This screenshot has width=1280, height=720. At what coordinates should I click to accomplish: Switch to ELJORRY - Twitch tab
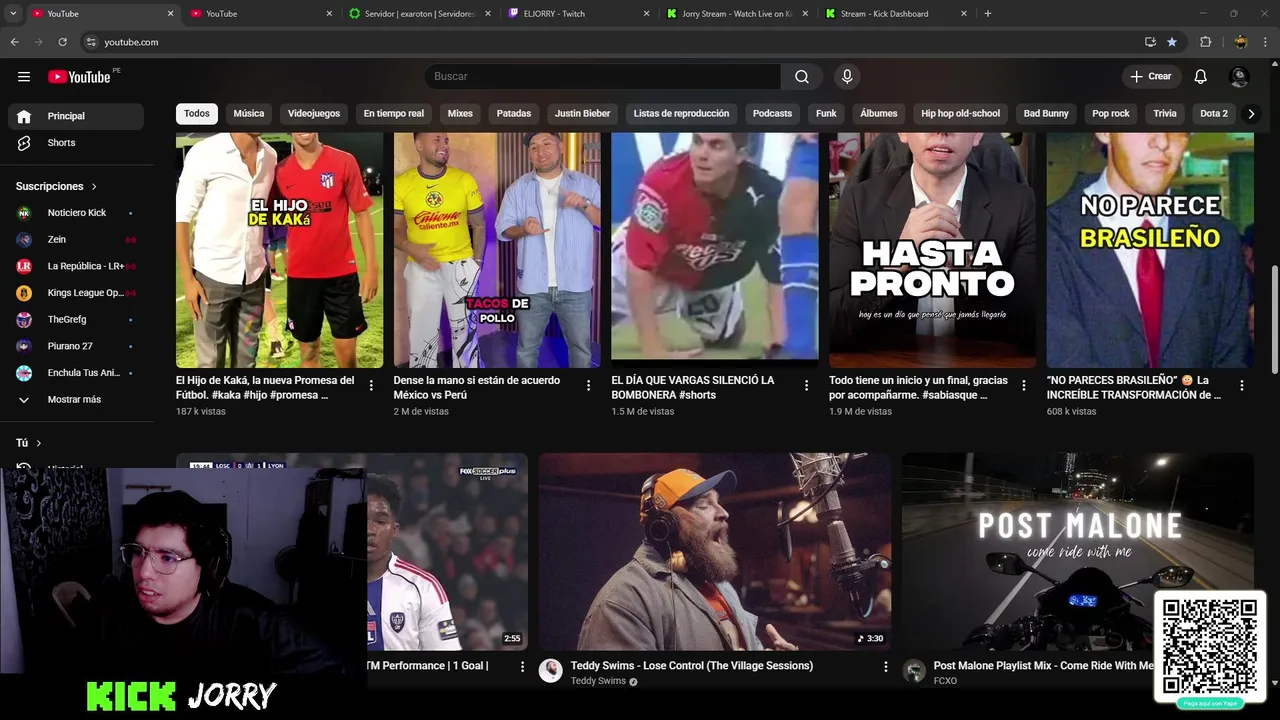(x=579, y=14)
